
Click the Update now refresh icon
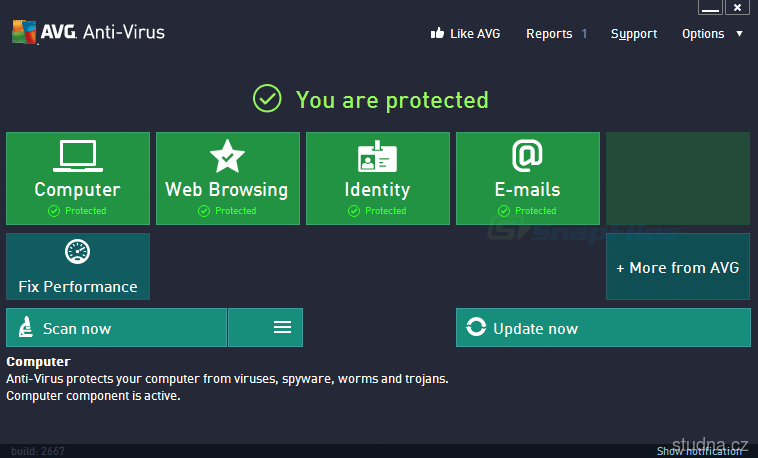point(476,328)
